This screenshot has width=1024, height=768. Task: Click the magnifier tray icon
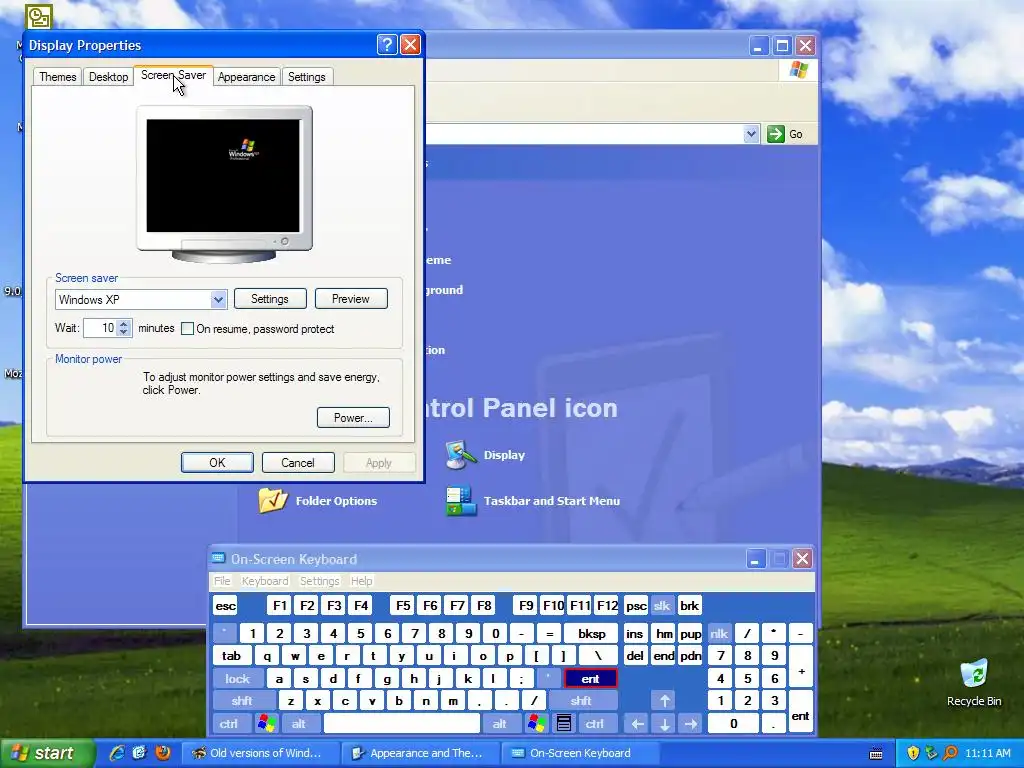click(950, 753)
